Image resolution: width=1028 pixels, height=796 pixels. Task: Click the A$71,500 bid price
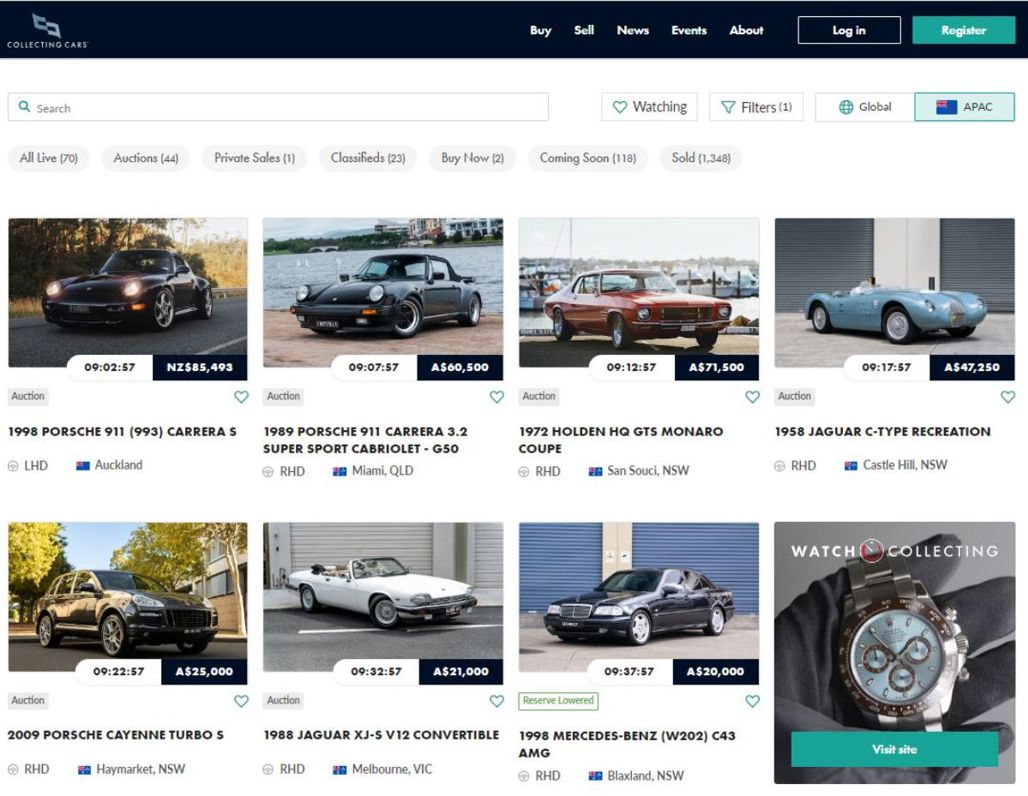tap(716, 367)
